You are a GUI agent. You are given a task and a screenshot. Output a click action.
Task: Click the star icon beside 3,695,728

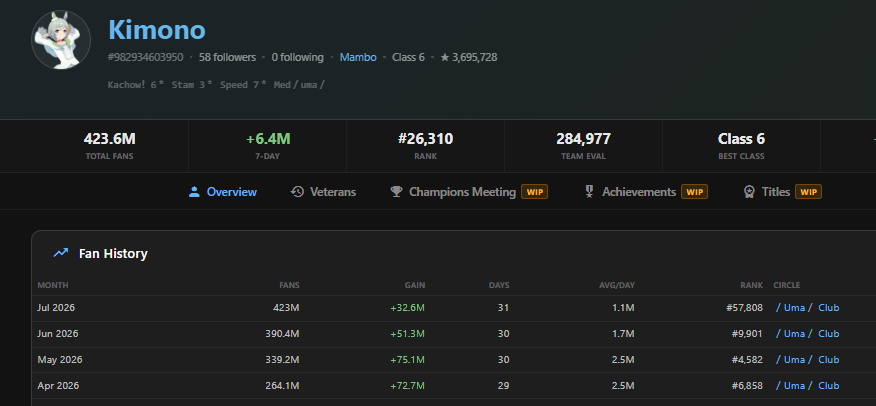click(x=445, y=57)
